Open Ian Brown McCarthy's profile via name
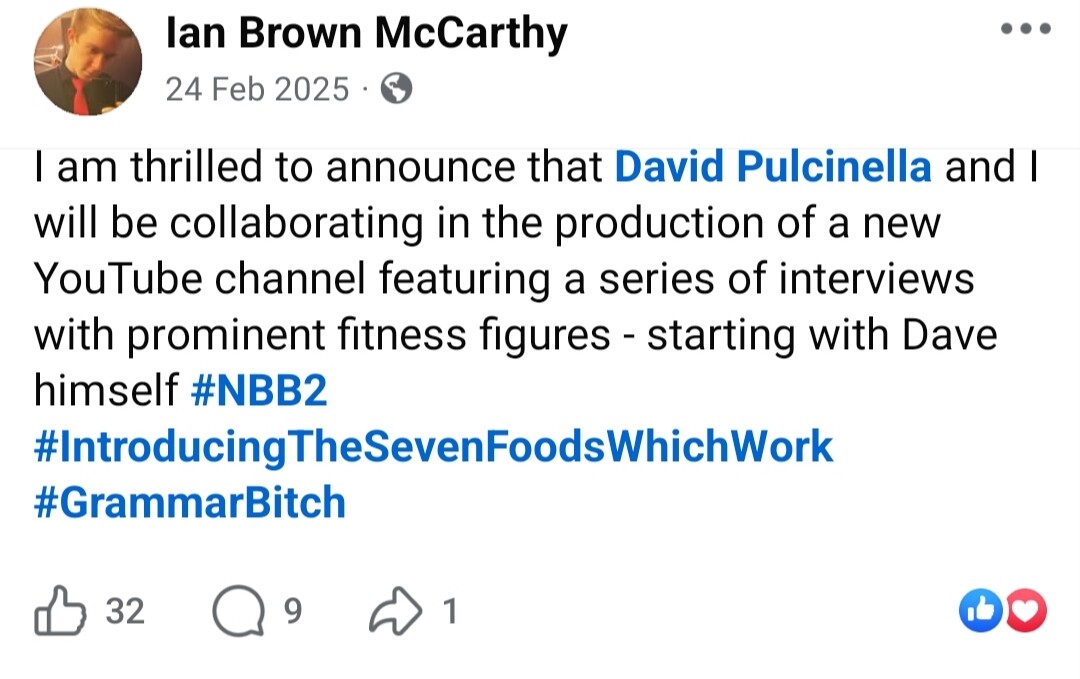 click(366, 36)
